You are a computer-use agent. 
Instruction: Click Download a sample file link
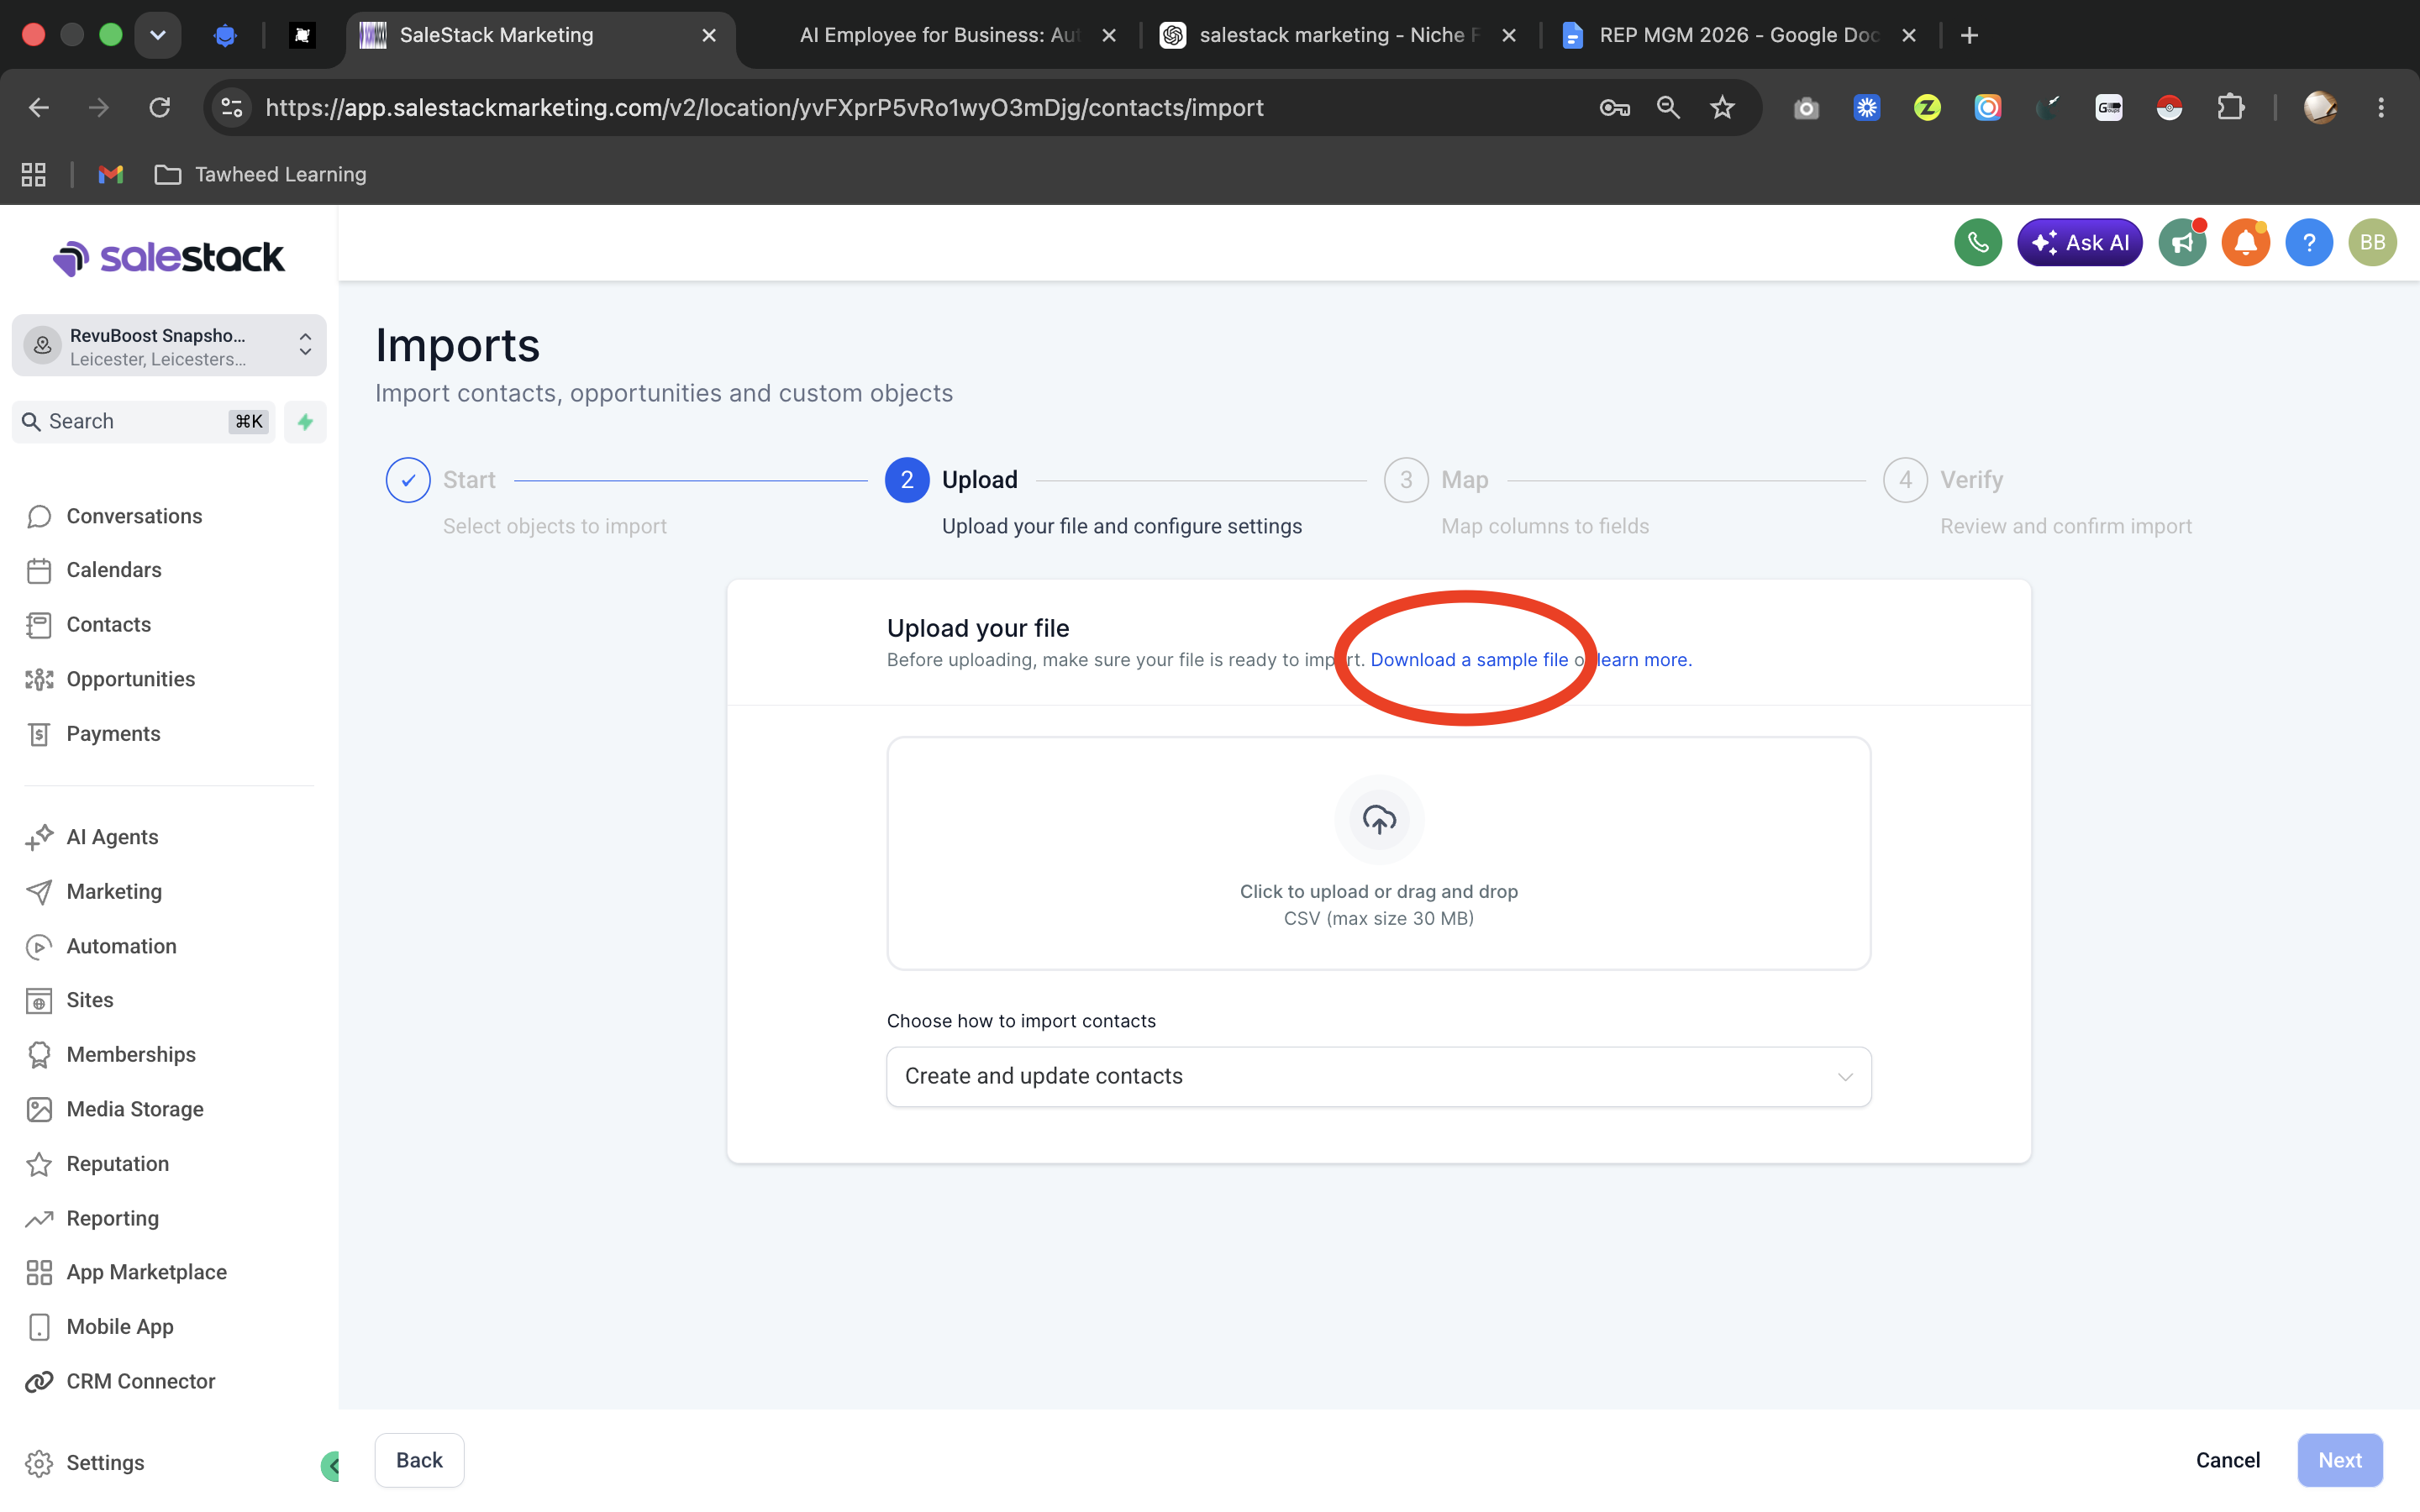tap(1469, 660)
